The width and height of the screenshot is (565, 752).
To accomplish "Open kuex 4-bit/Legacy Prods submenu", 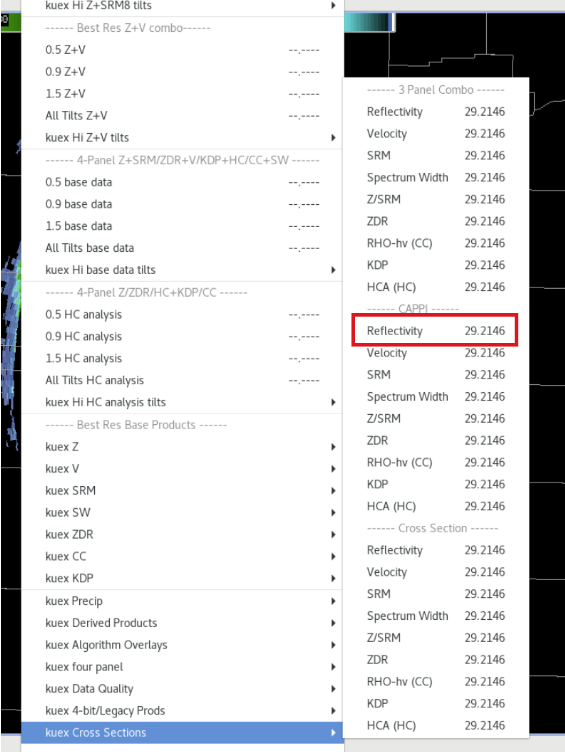I will [182, 710].
